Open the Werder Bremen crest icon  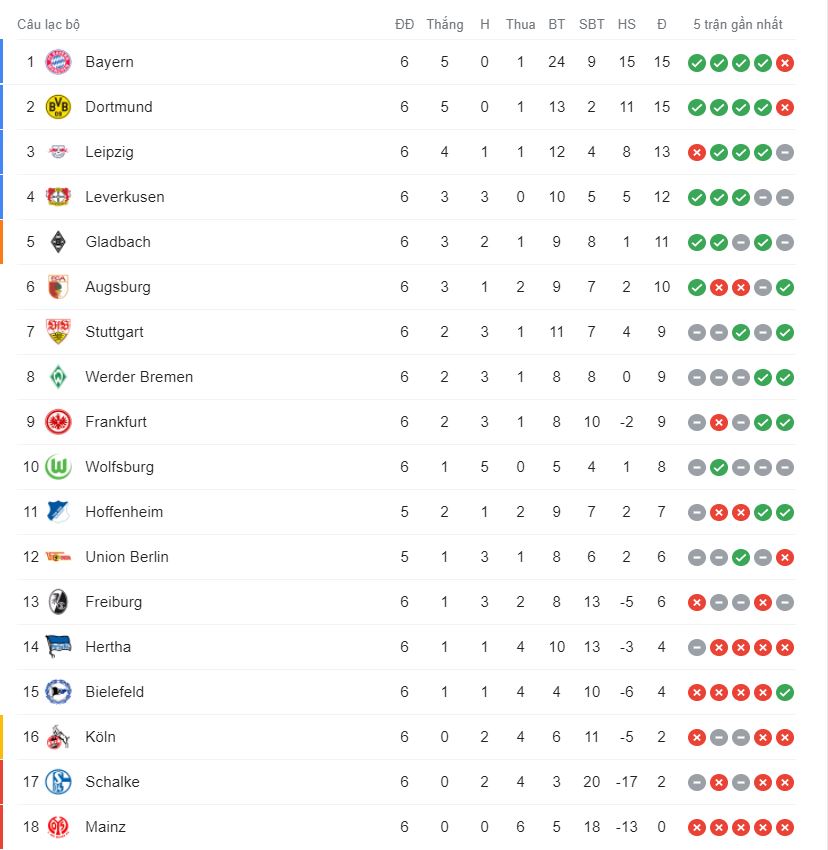[58, 377]
